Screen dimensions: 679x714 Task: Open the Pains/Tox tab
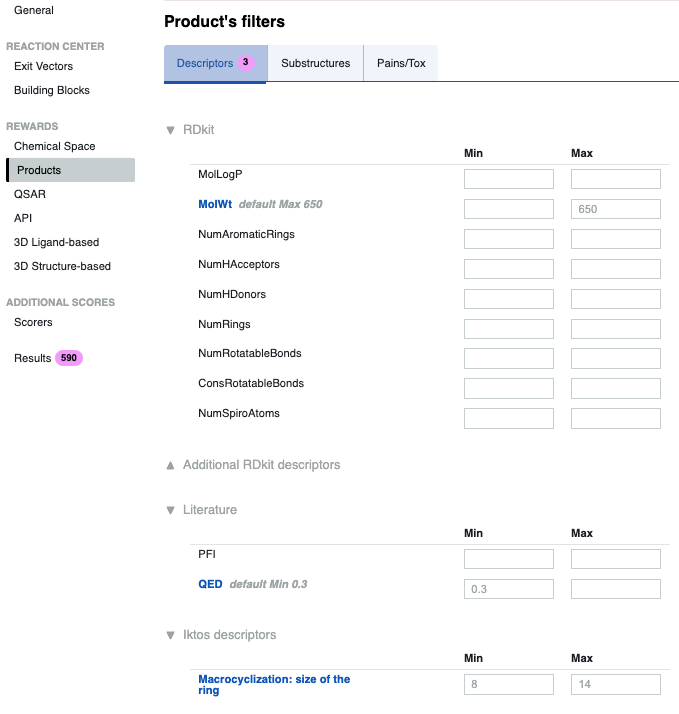(400, 63)
